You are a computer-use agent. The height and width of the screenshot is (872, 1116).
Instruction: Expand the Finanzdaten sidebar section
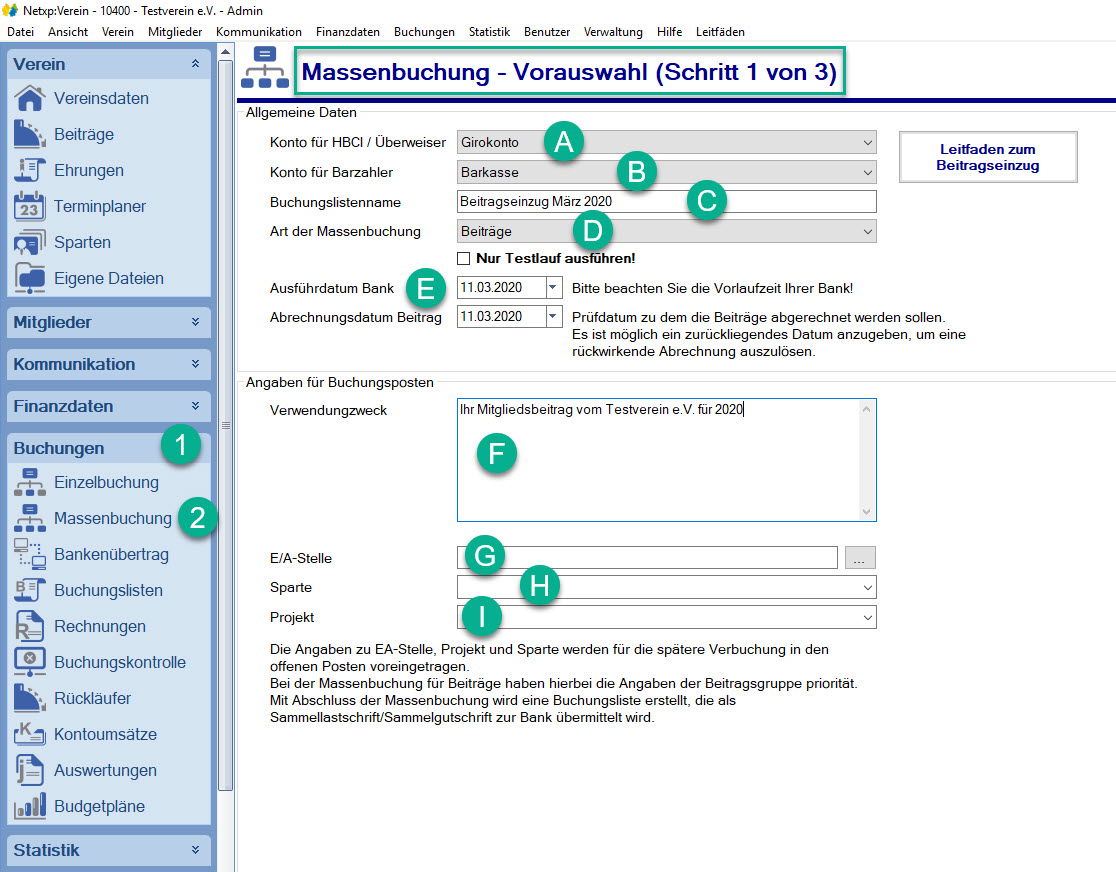[x=195, y=406]
